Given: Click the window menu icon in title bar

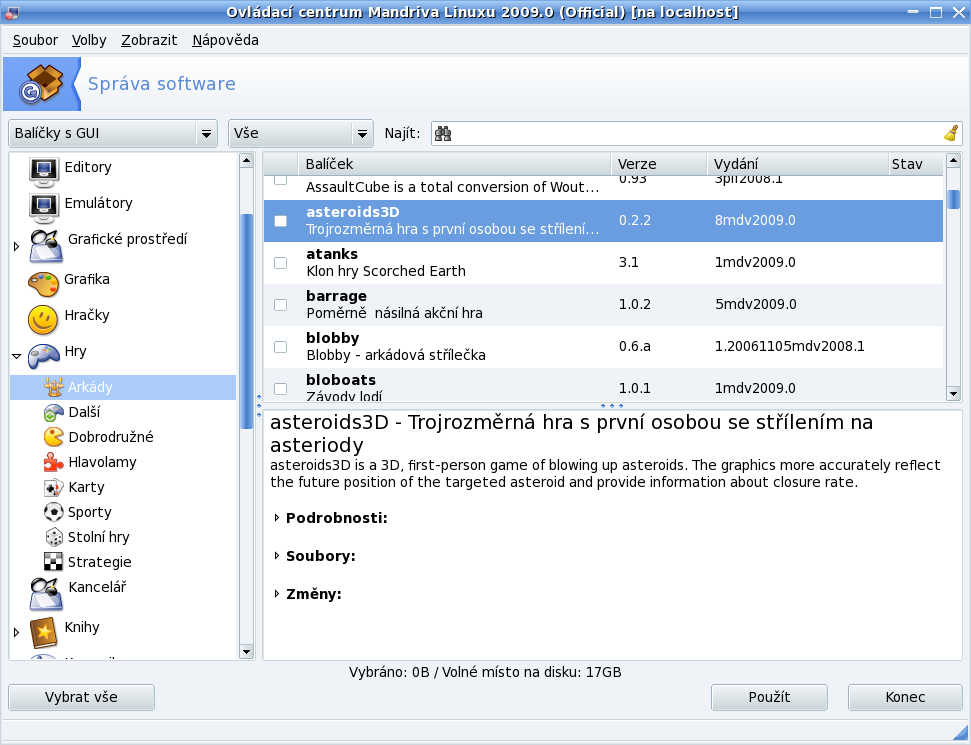Looking at the screenshot, I should 11,12.
